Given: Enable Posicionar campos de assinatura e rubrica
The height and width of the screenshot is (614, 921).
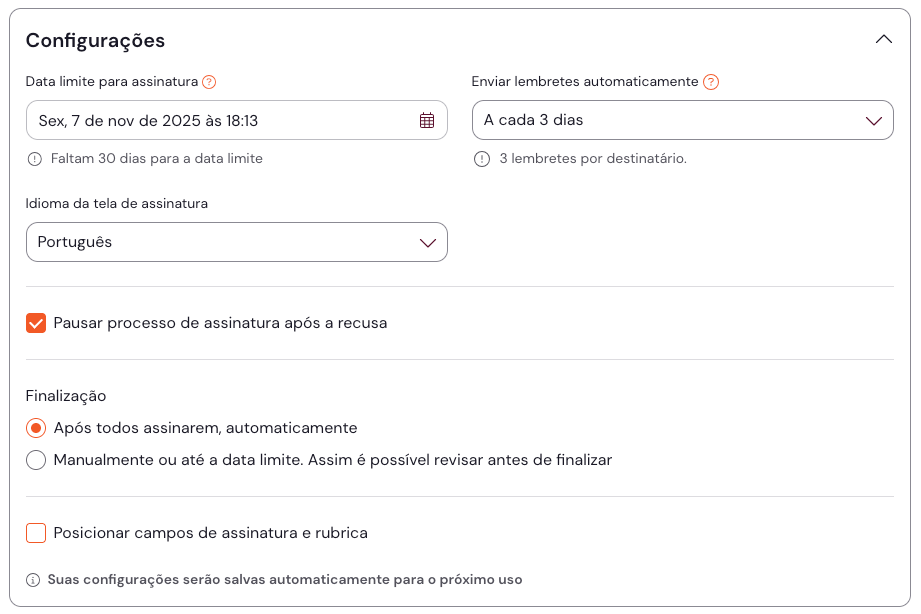Looking at the screenshot, I should pyautogui.click(x=36, y=533).
